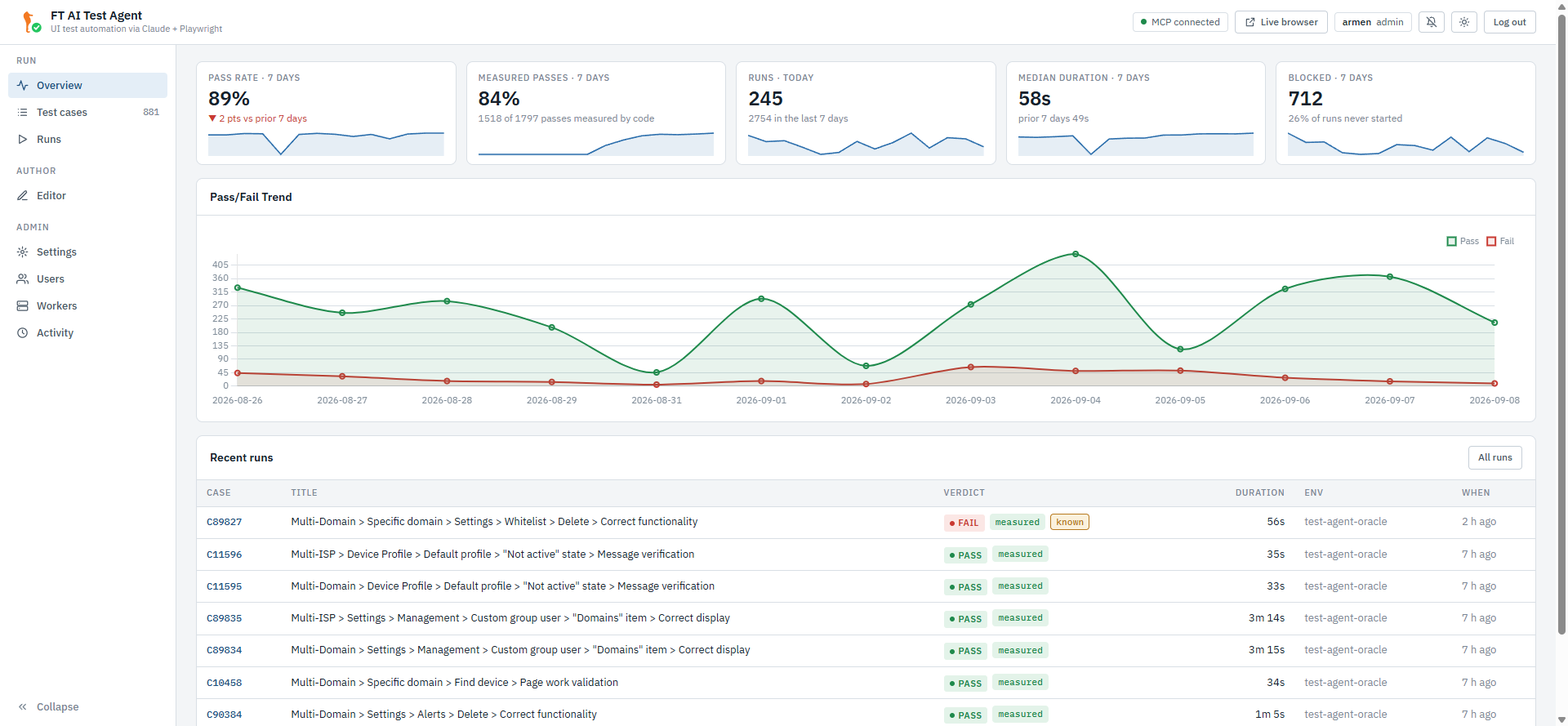Click the Overview pulse icon in sidebar
Viewport: 1568px width, 726px height.
pyautogui.click(x=23, y=85)
